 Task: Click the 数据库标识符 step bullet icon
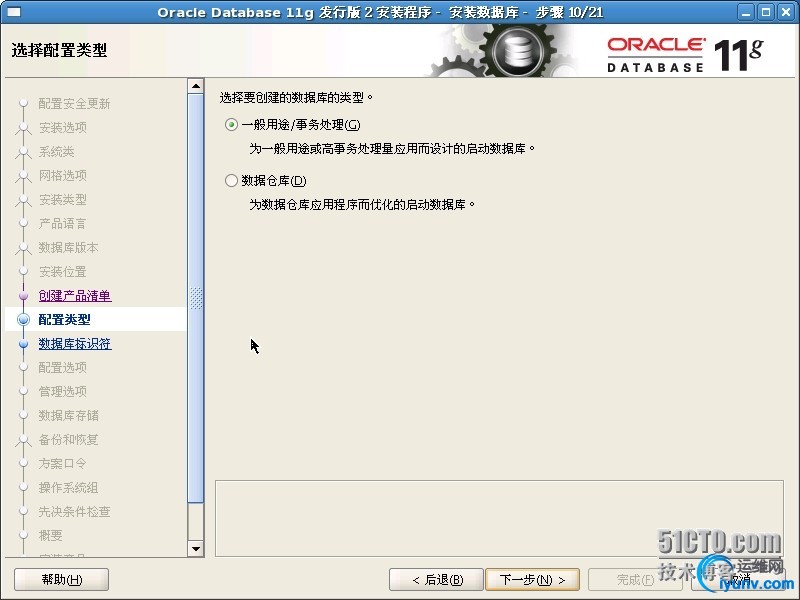pyautogui.click(x=23, y=343)
